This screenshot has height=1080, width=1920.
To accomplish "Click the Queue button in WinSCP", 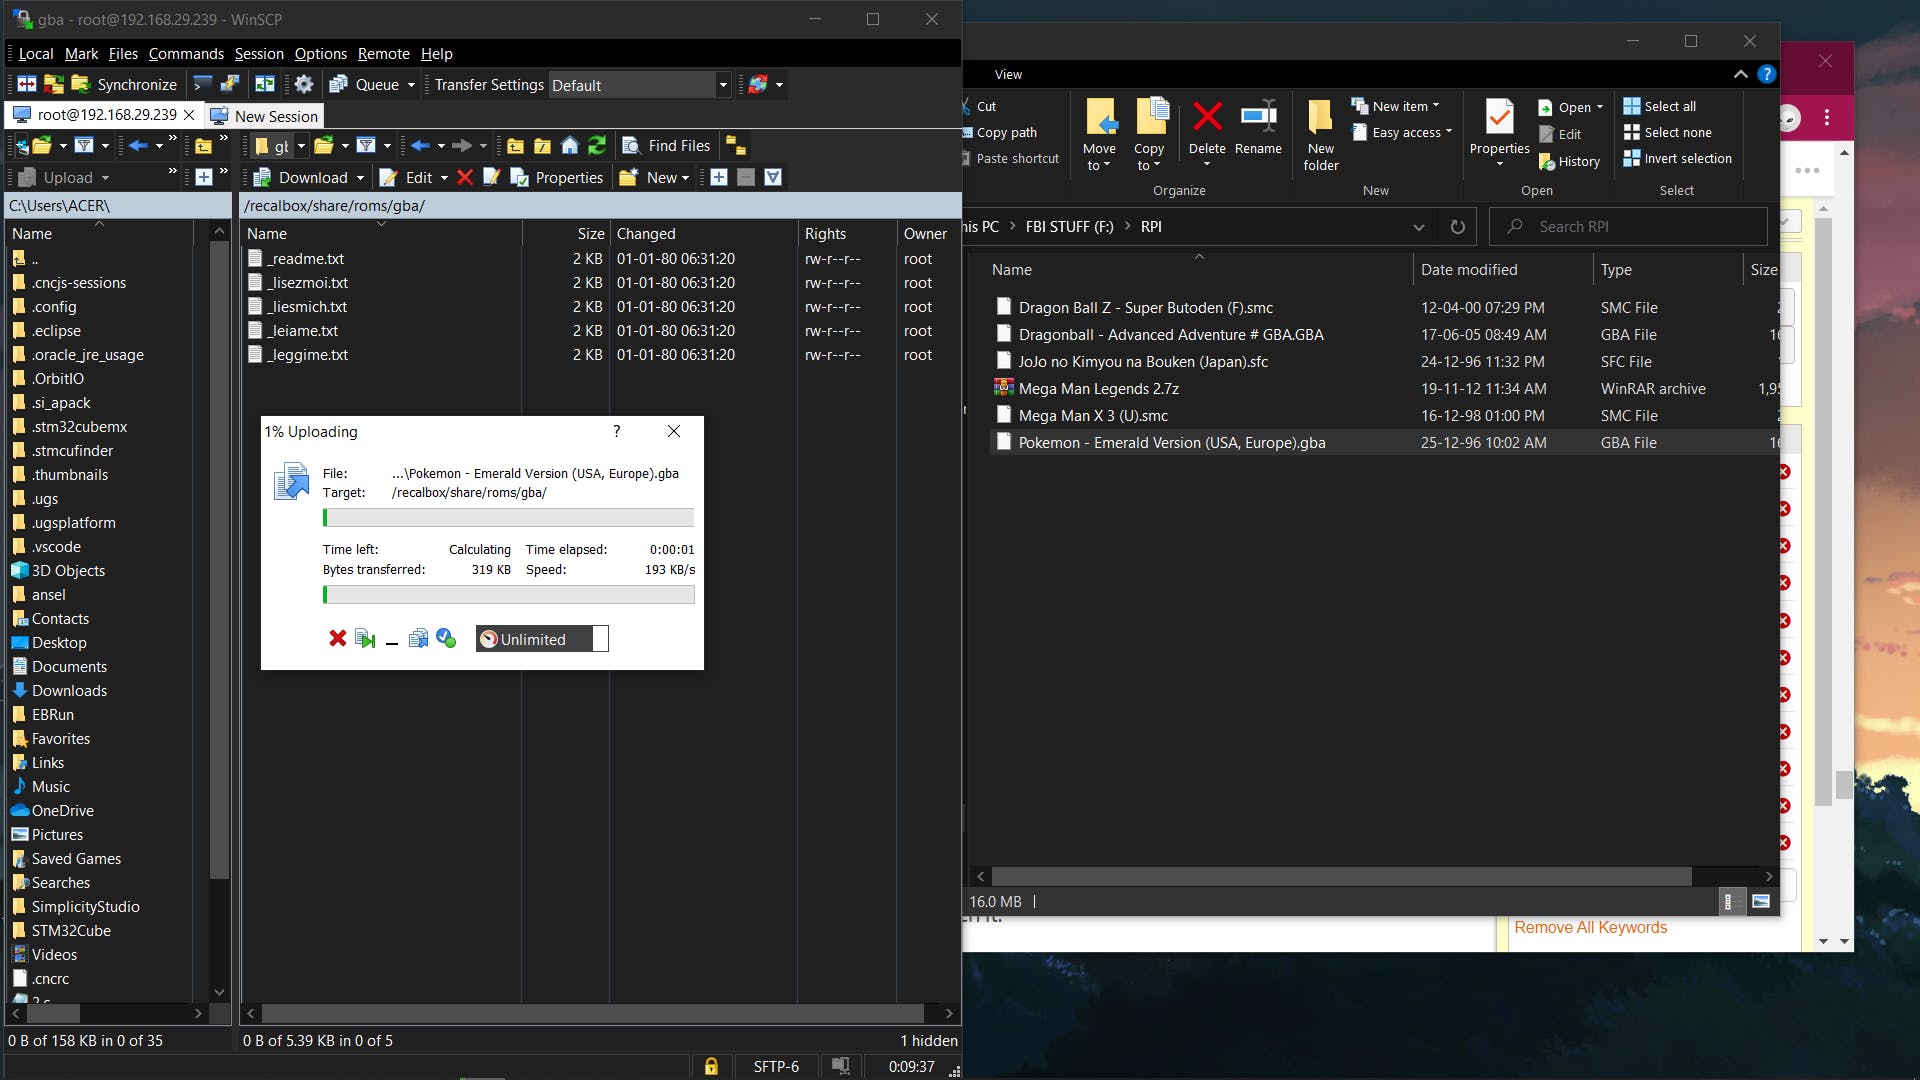I will coord(366,85).
